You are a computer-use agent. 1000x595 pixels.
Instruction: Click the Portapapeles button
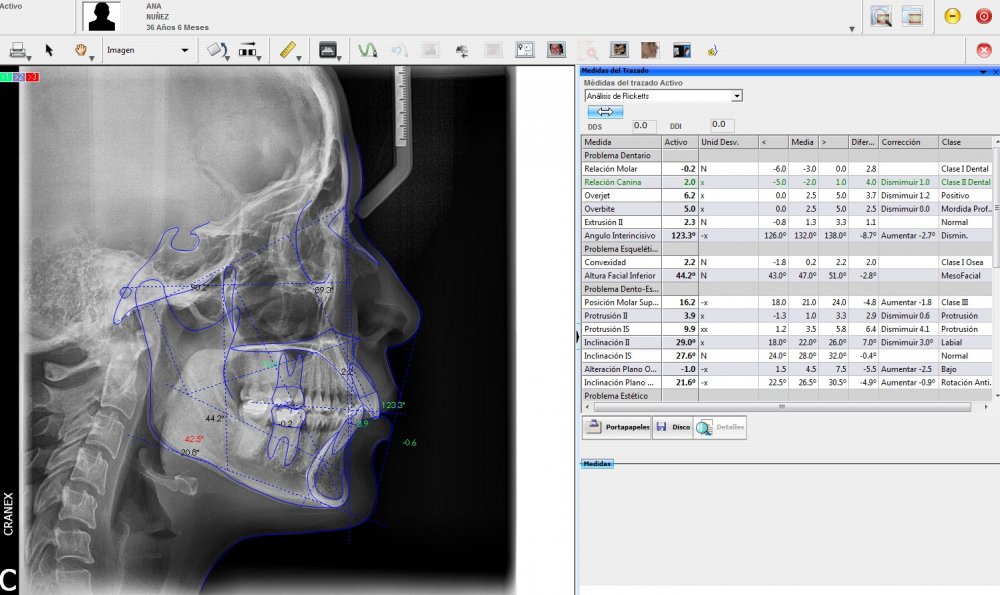617,427
